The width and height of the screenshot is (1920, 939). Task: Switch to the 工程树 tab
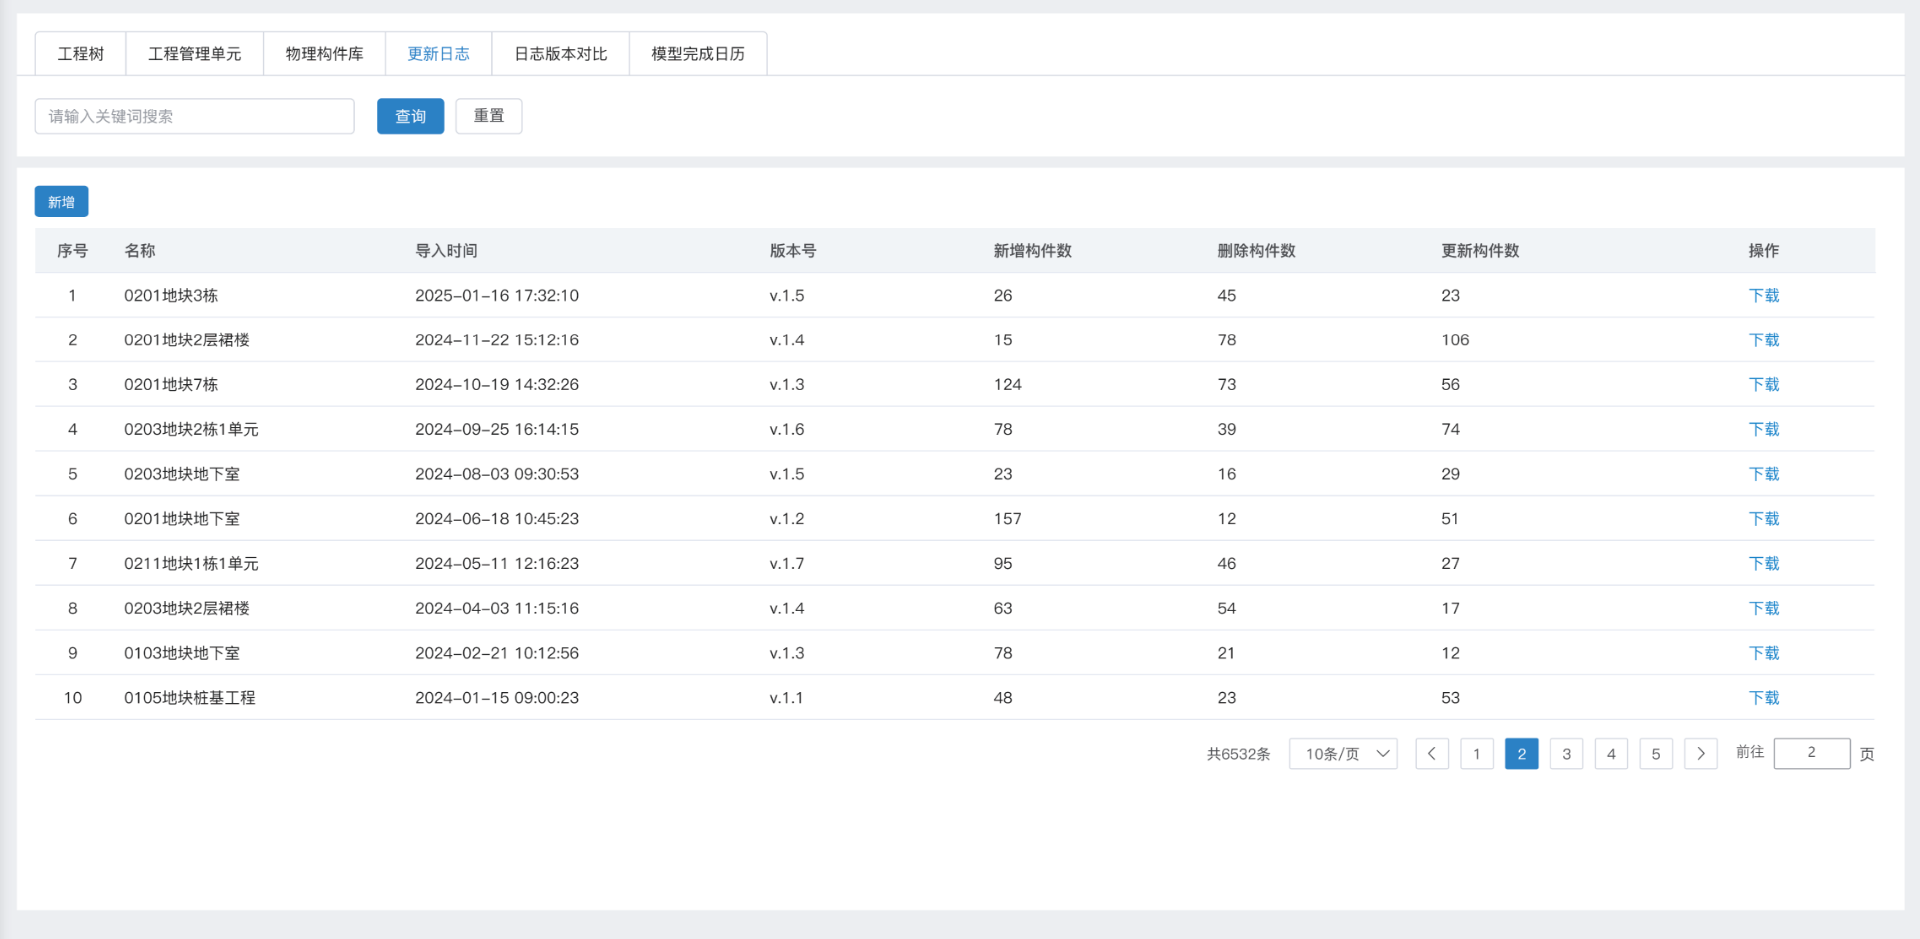(81, 54)
